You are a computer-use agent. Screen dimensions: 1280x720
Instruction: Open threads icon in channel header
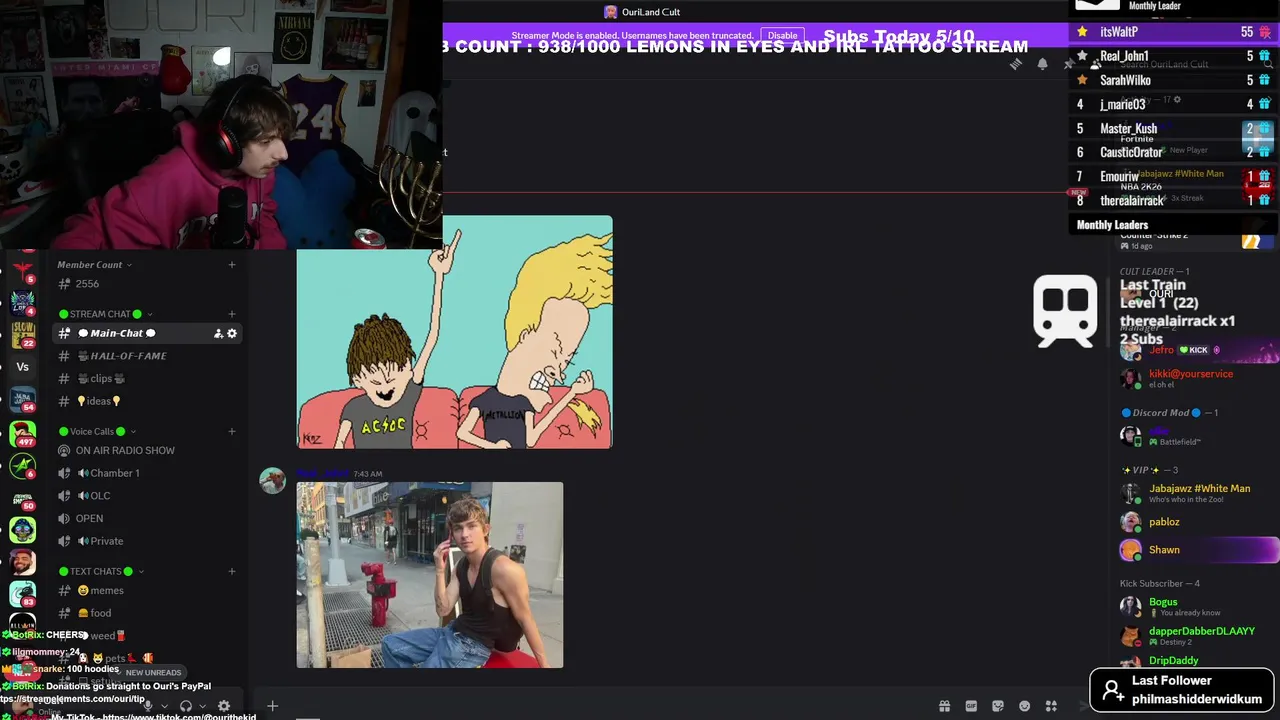point(1015,64)
